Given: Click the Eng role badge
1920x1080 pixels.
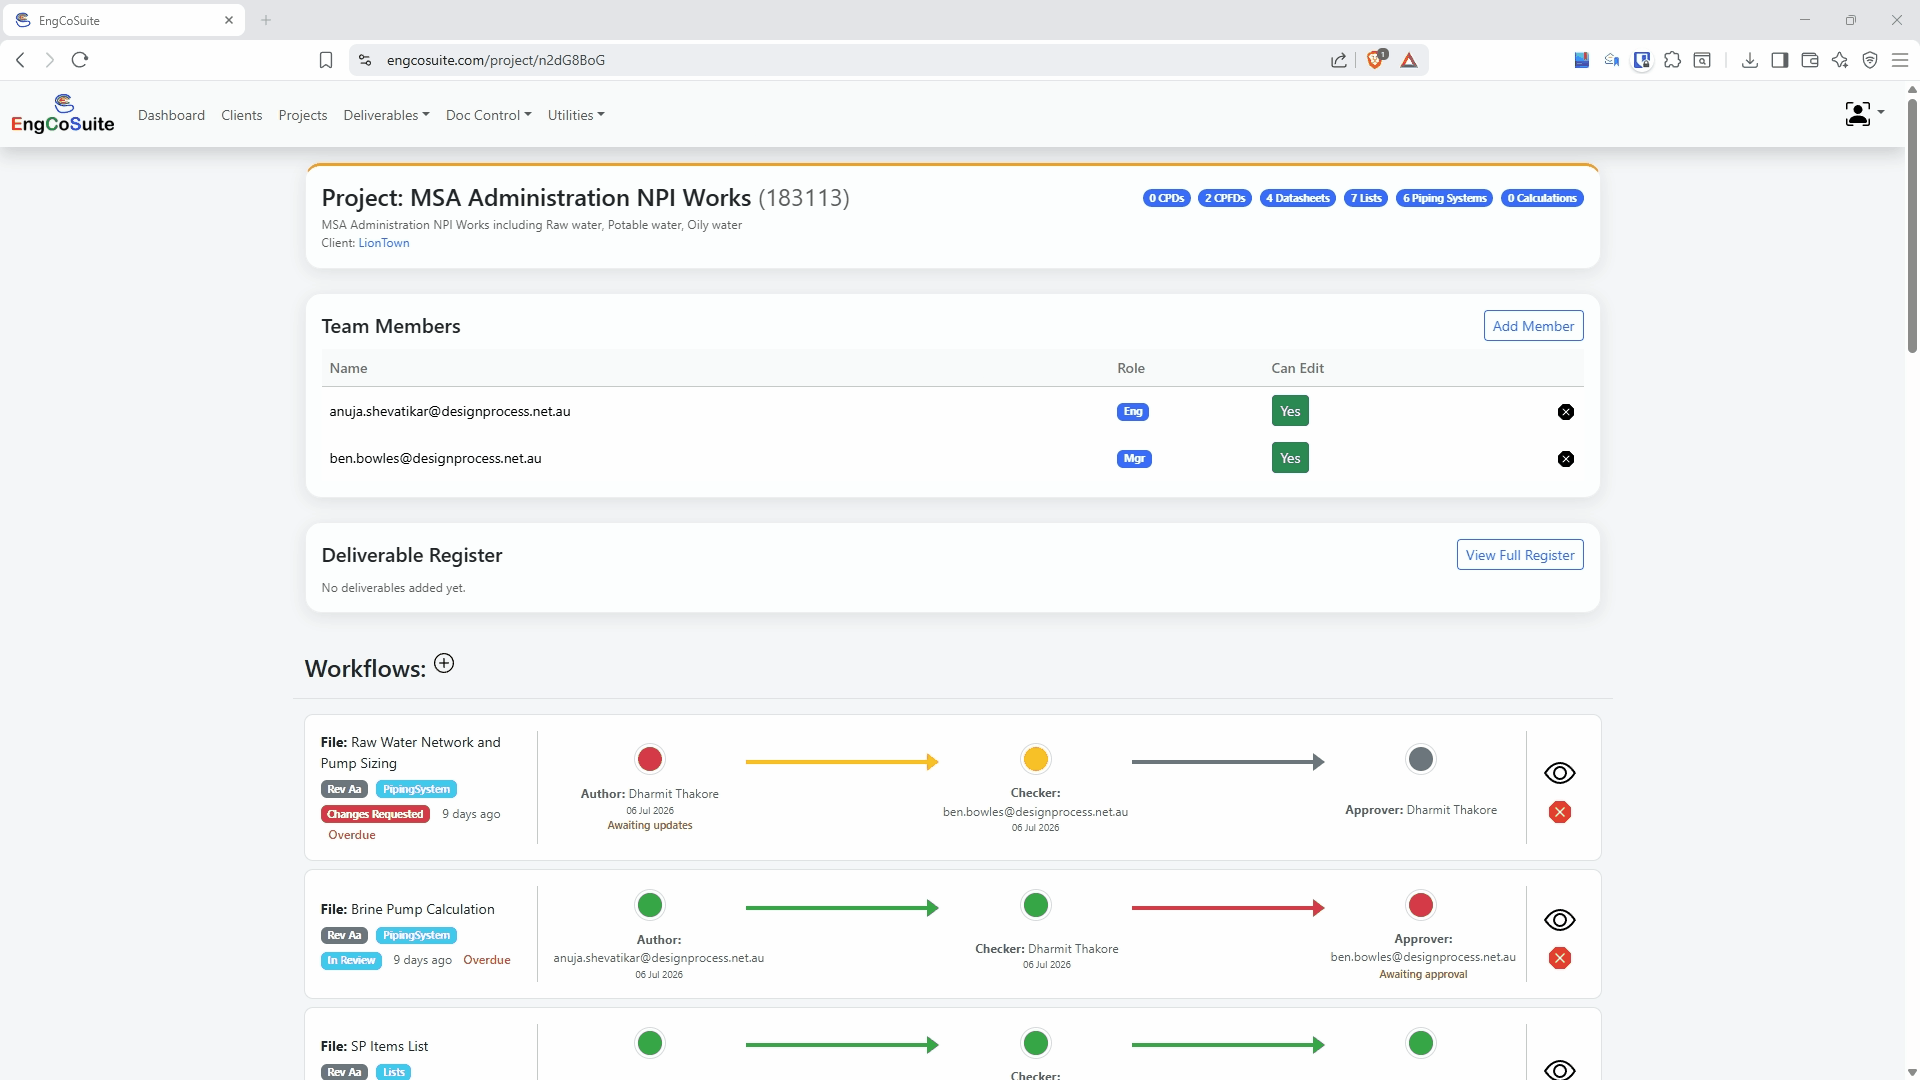Looking at the screenshot, I should 1133,411.
